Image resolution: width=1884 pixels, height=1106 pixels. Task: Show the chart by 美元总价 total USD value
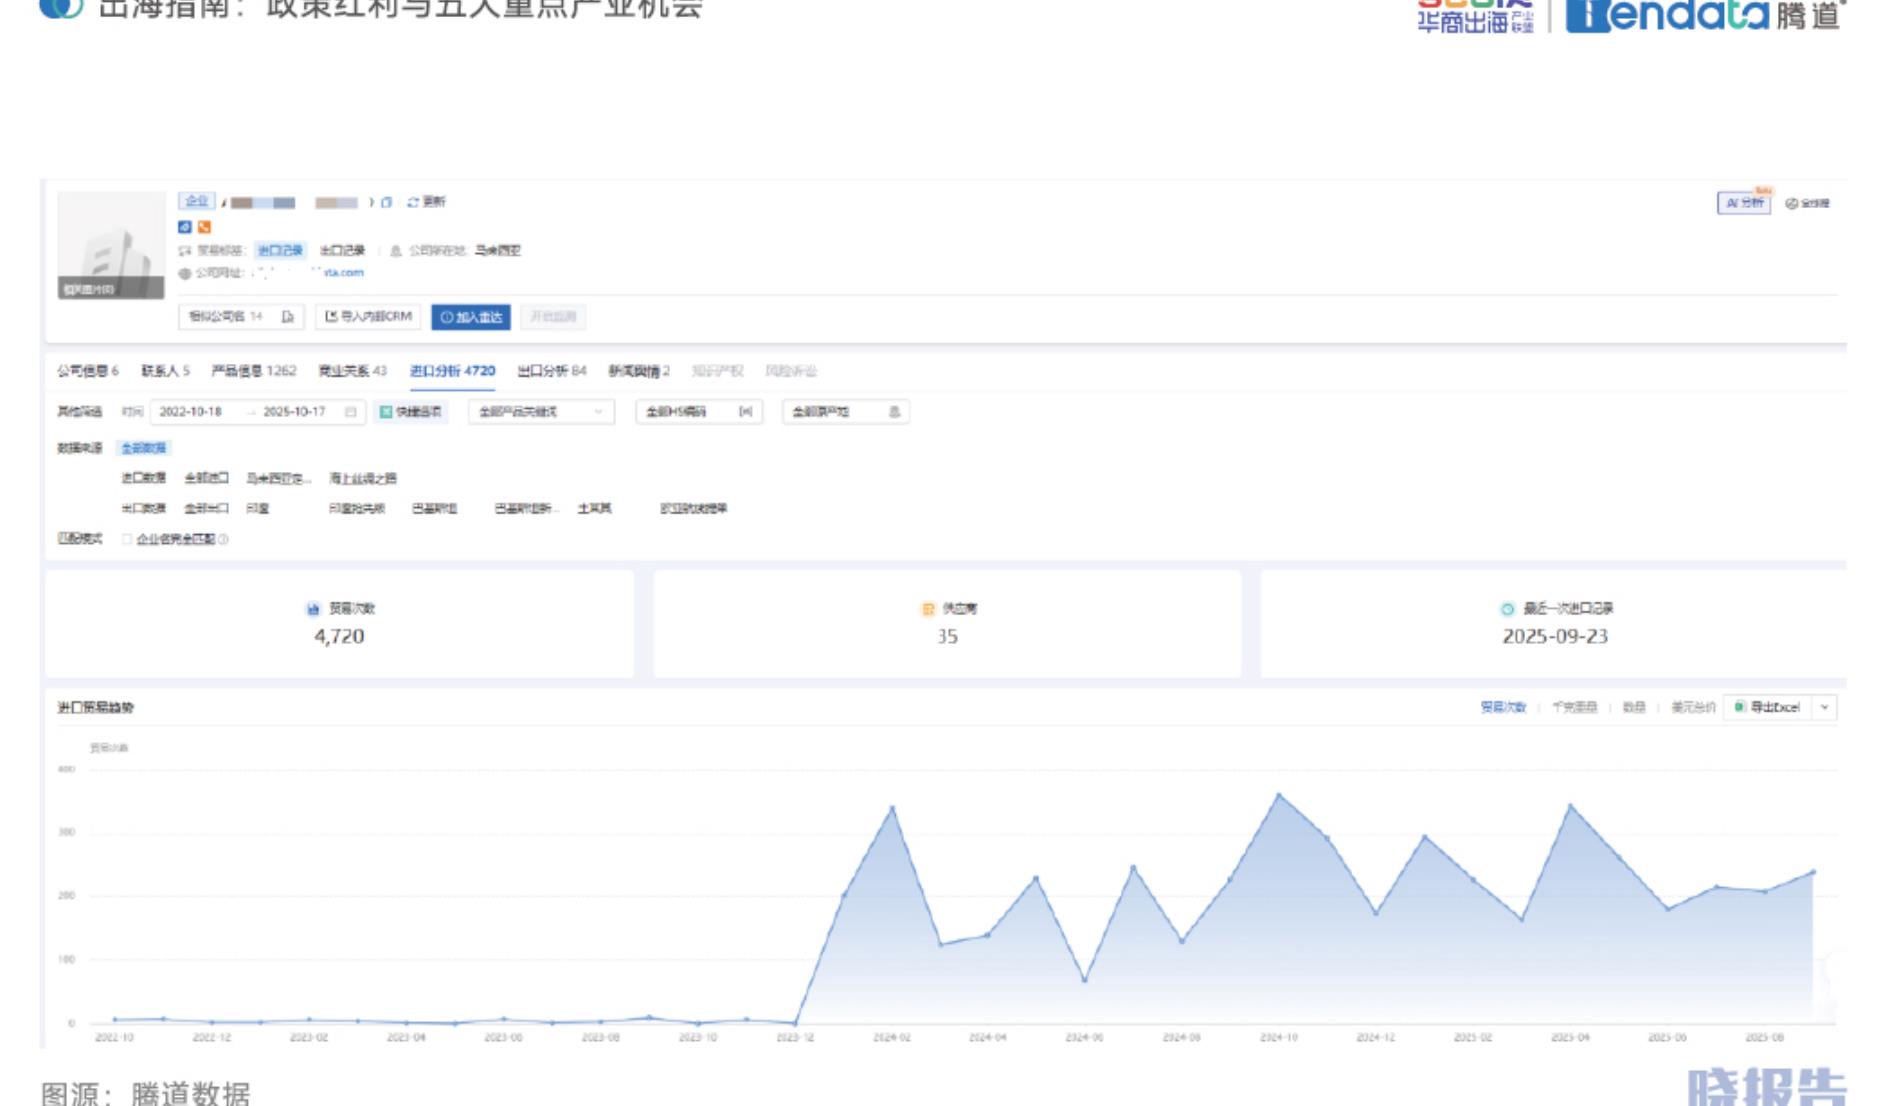[1693, 707]
